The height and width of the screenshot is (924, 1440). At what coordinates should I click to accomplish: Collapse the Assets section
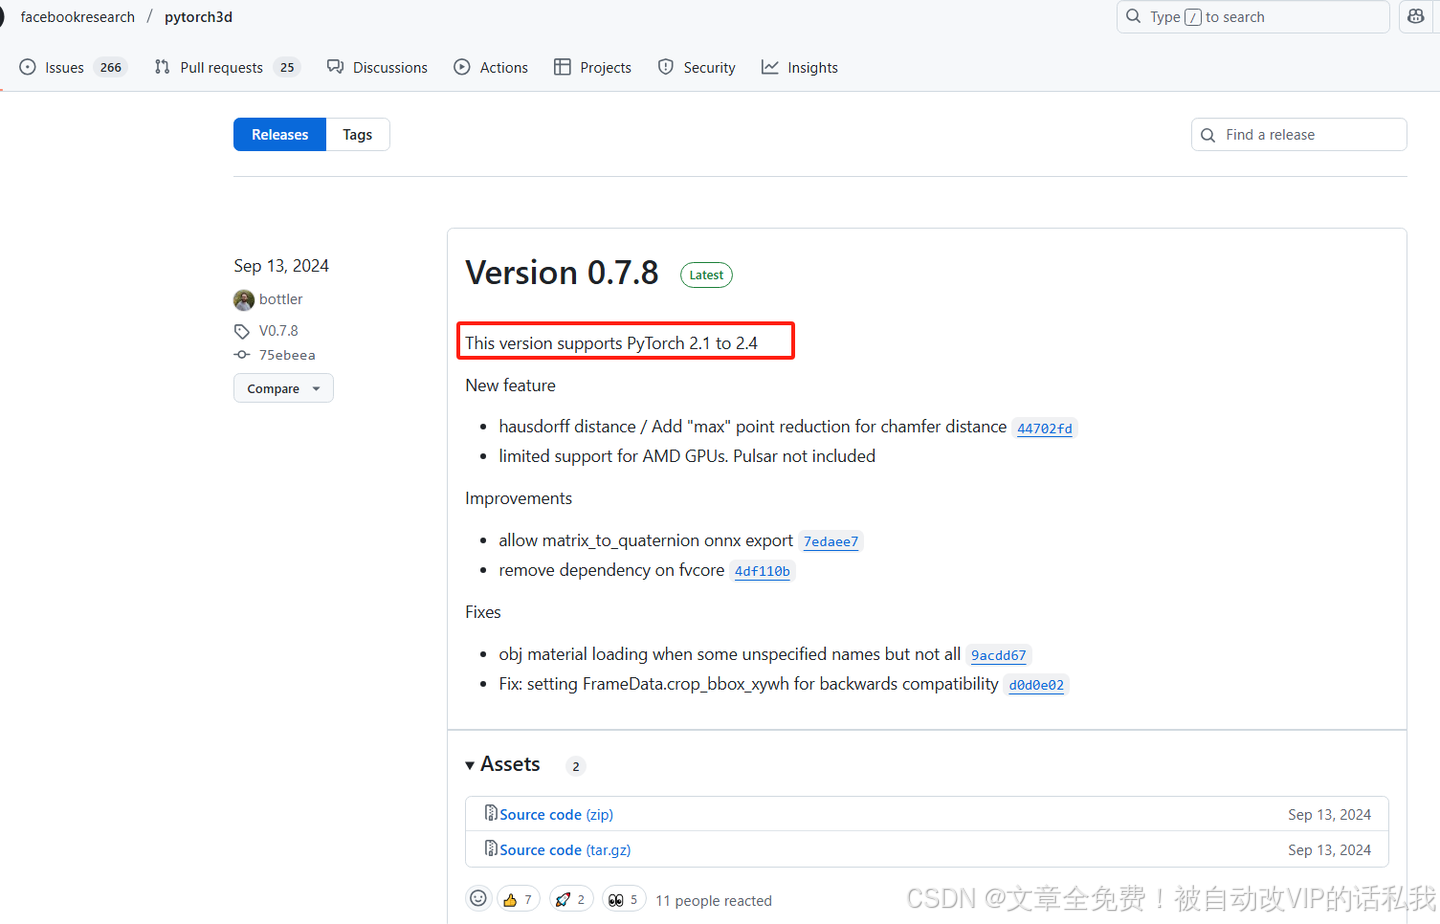503,764
